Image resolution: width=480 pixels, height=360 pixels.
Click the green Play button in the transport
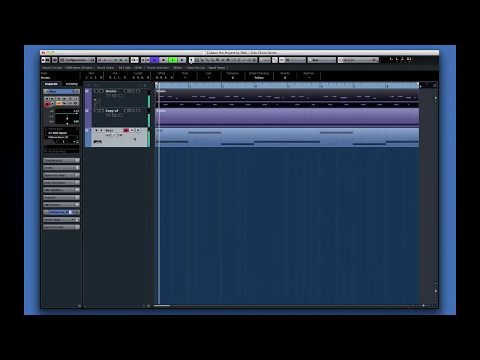click(x=172, y=60)
